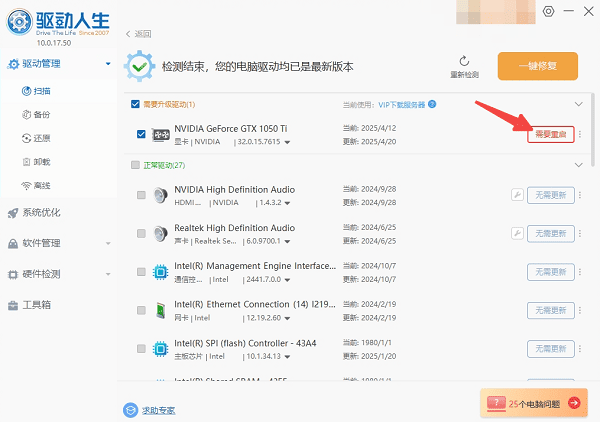The height and width of the screenshot is (422, 600).
Task: Toggle the 需要升级驱动(1) group checkbox
Action: click(135, 104)
